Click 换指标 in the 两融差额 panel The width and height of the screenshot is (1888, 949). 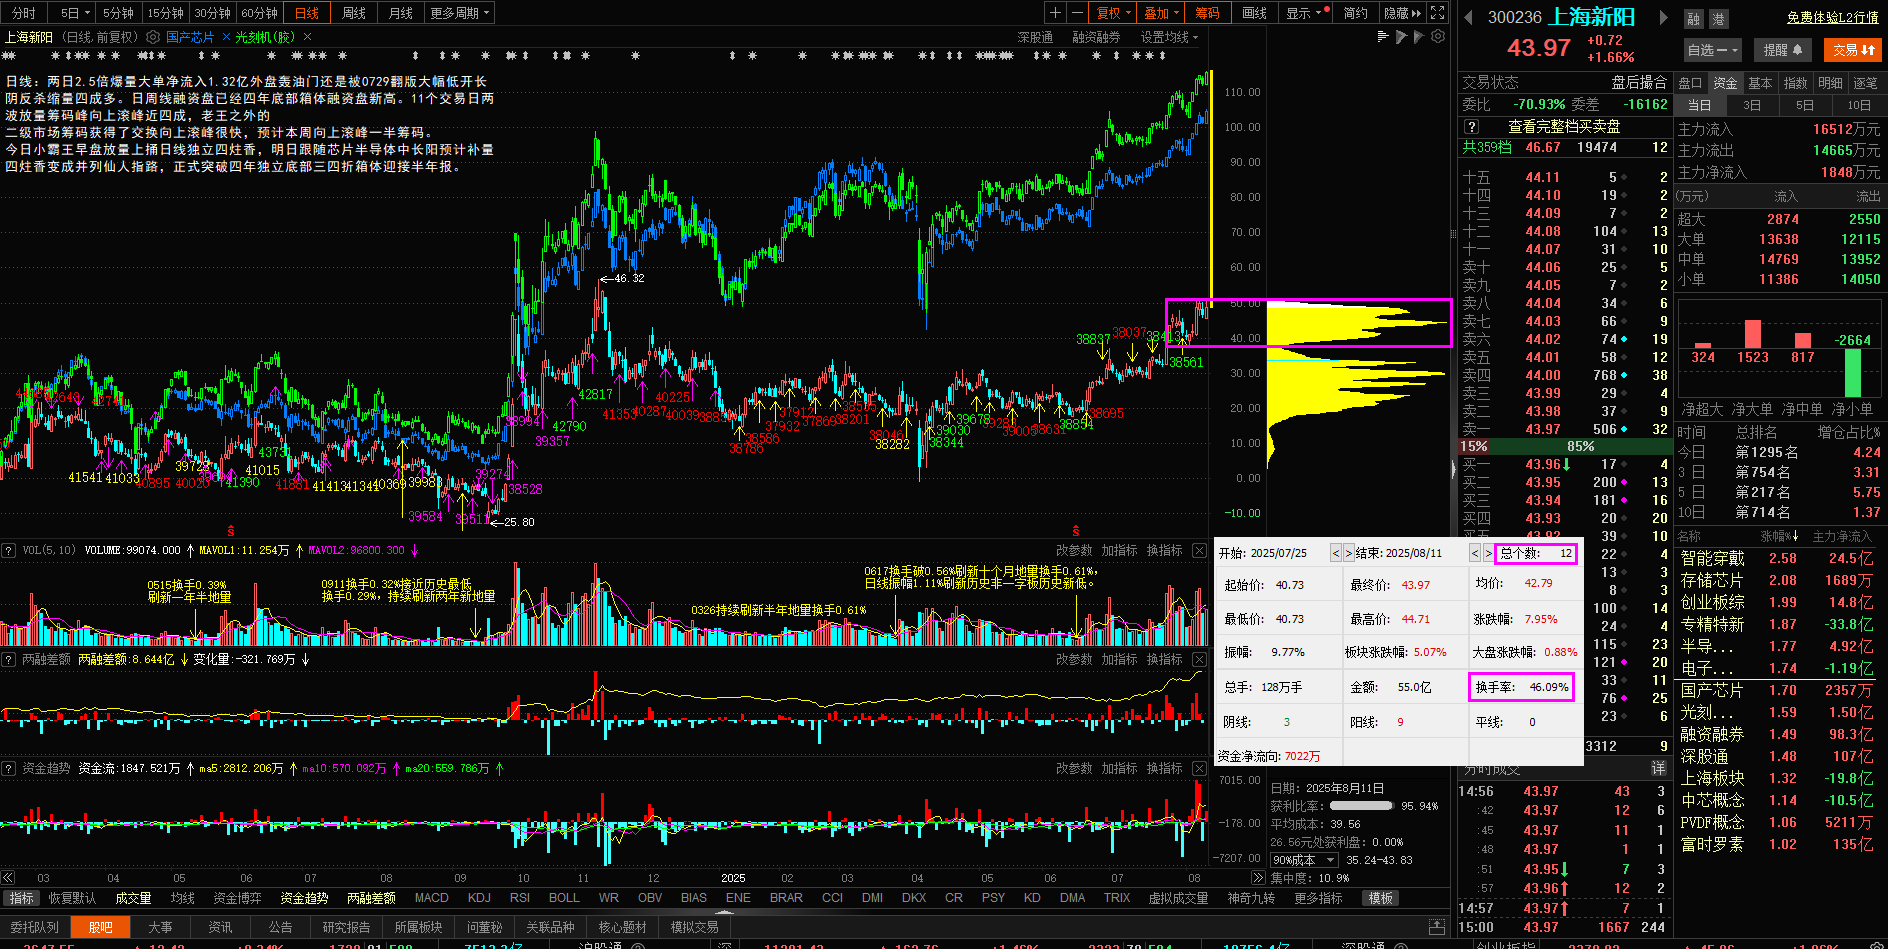click(1164, 659)
